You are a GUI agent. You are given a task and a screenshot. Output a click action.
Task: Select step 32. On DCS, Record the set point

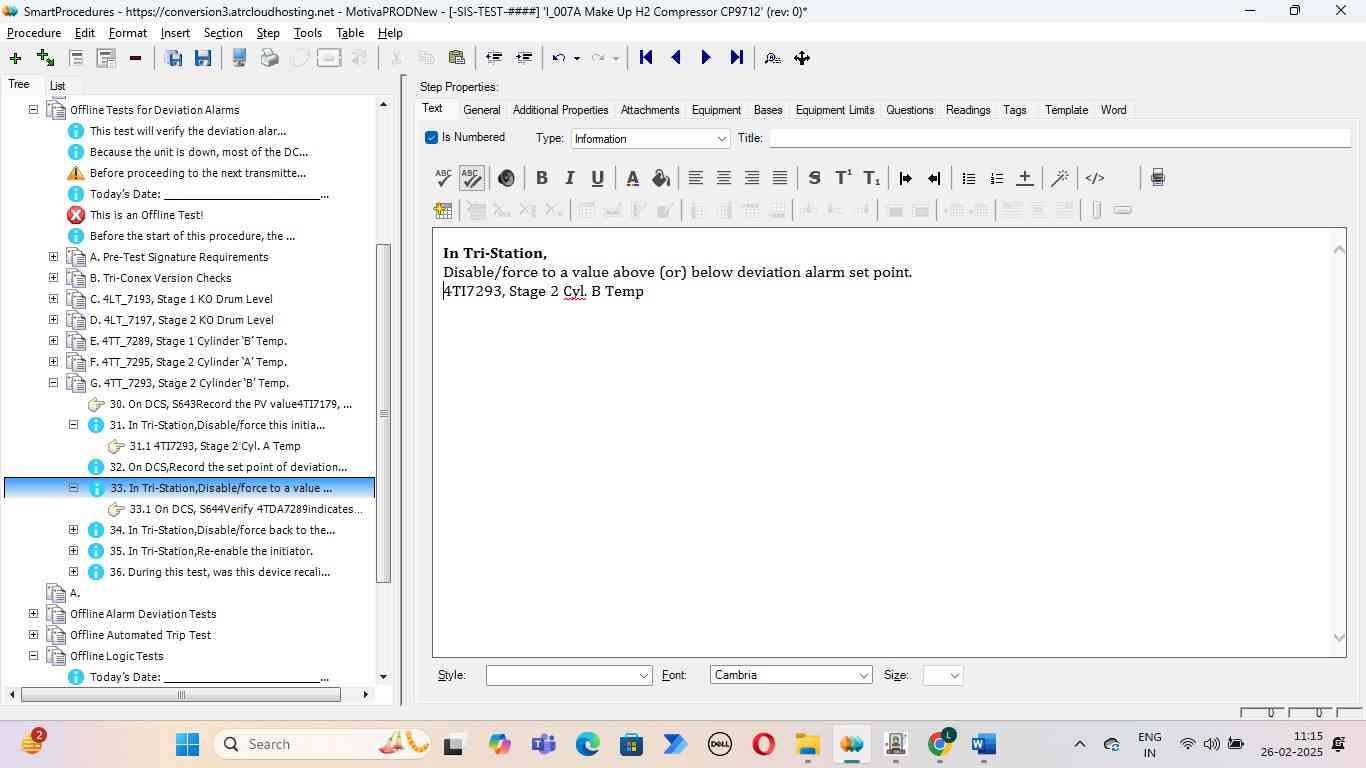pos(228,467)
